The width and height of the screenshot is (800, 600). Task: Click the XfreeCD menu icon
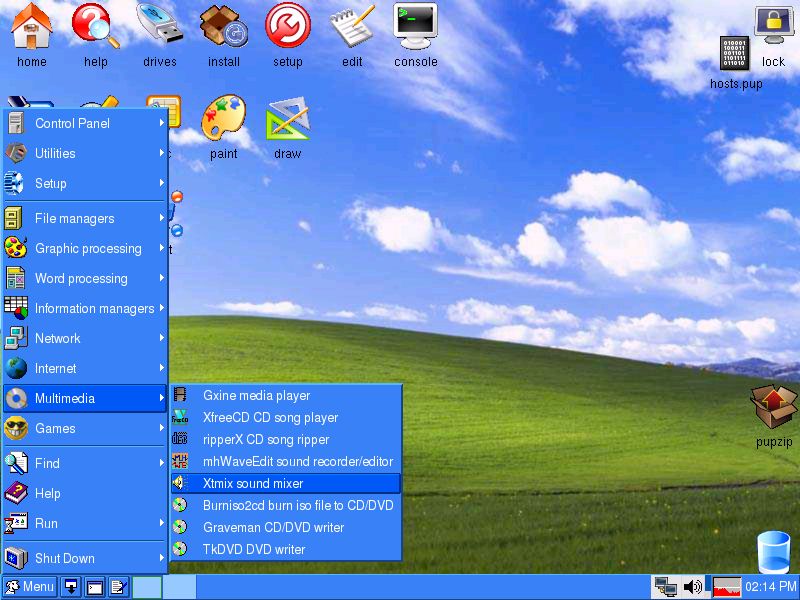pos(180,417)
